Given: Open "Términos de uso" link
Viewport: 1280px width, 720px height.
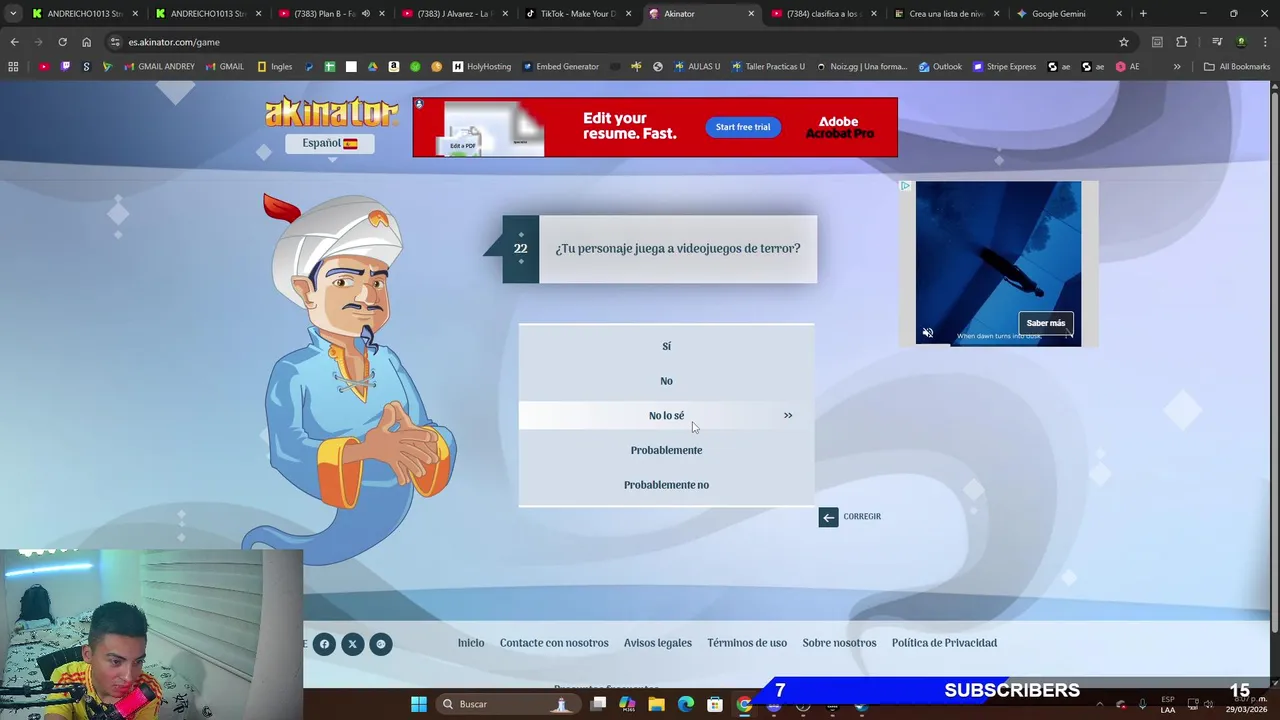Looking at the screenshot, I should (747, 643).
